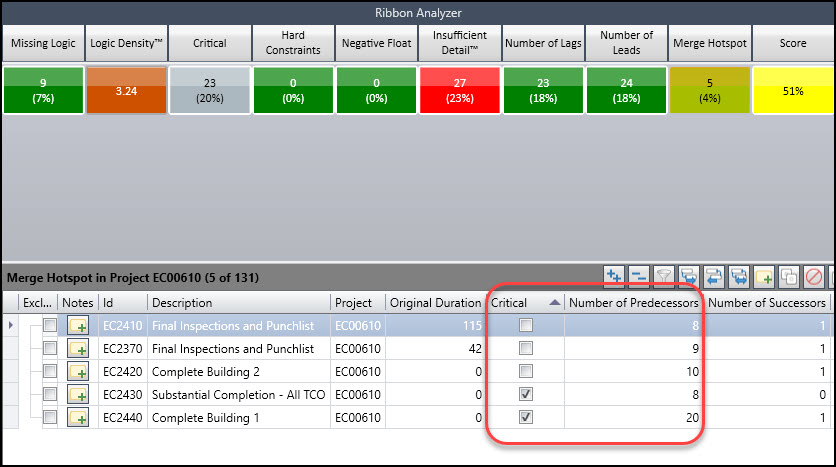Click the Critical column sort arrow
Viewport: 836px width, 467px height.
coord(554,302)
